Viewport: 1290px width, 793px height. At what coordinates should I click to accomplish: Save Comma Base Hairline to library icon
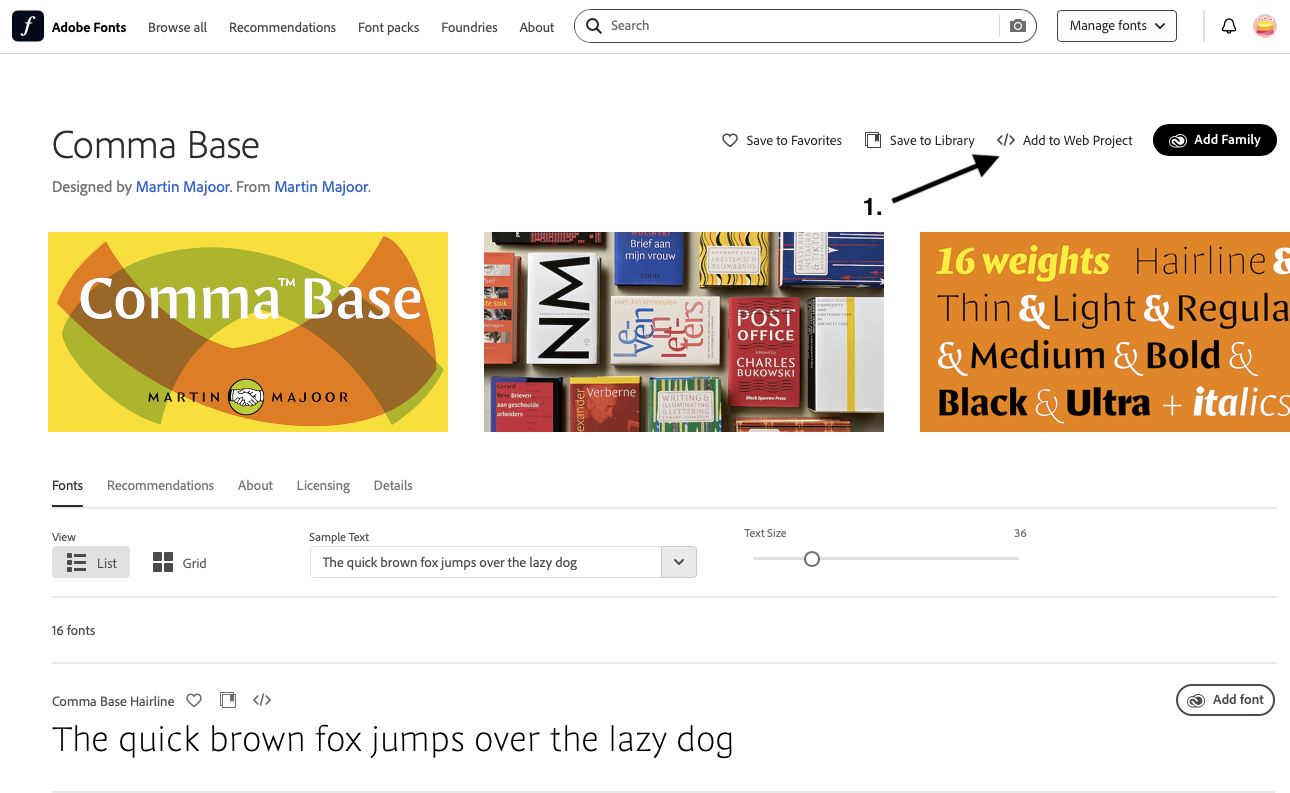(228, 701)
